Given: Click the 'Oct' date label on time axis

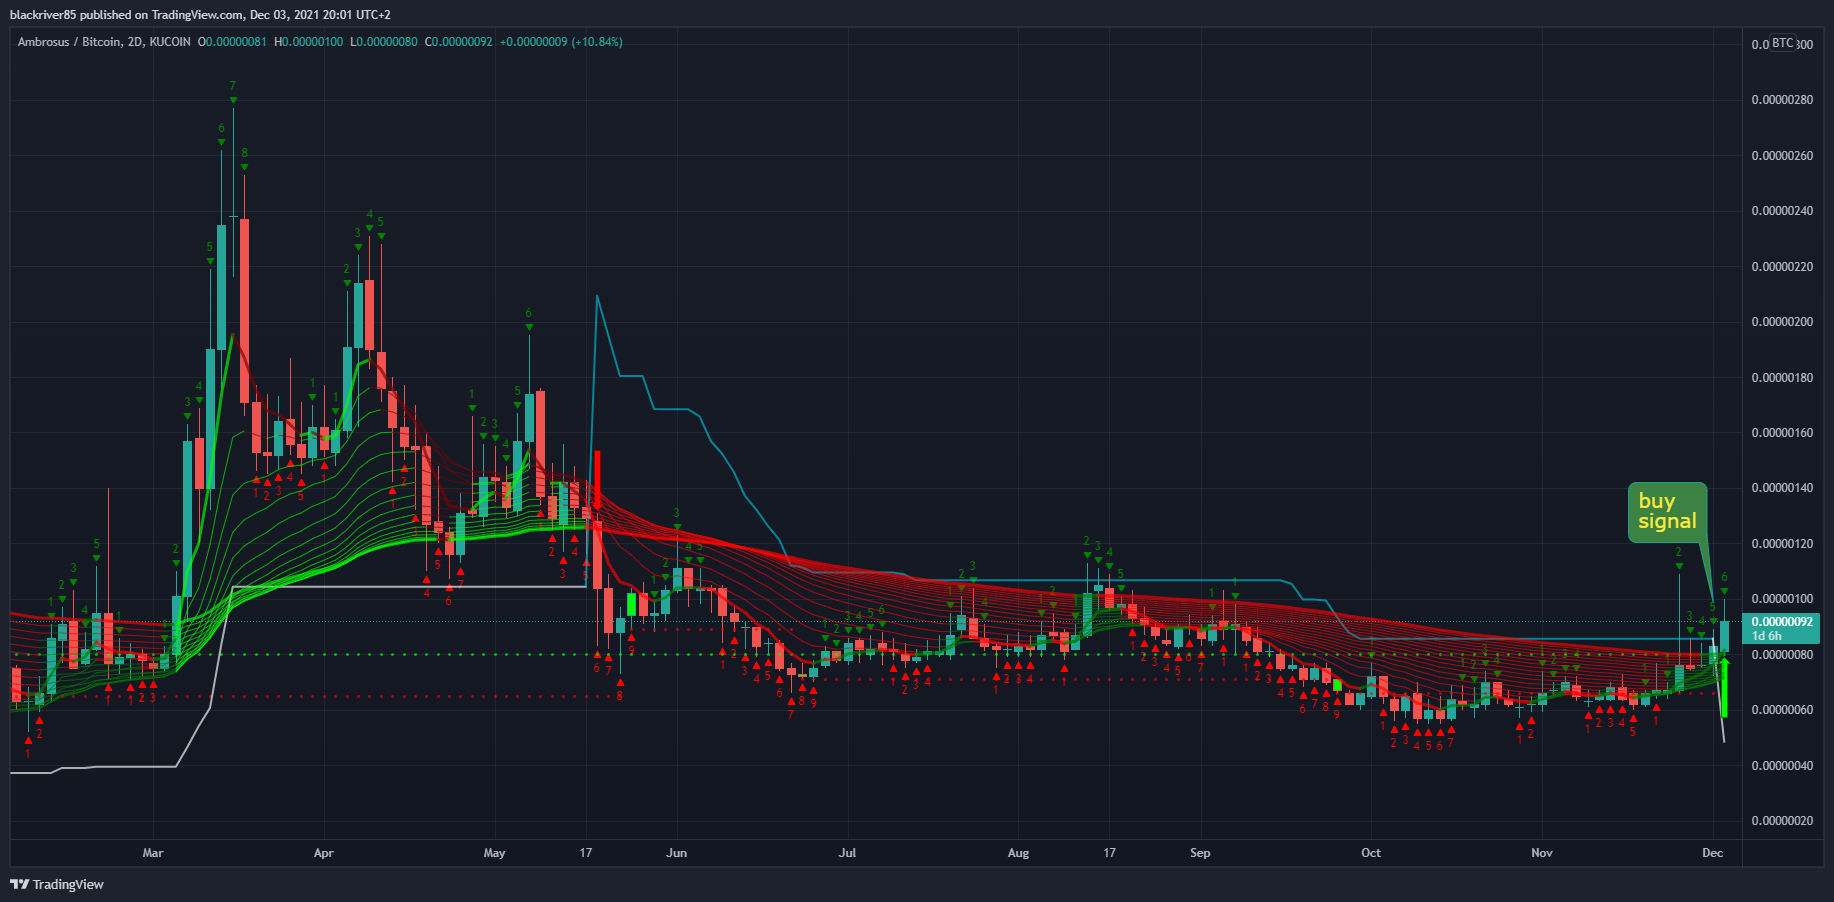Looking at the screenshot, I should pyautogui.click(x=1371, y=853).
